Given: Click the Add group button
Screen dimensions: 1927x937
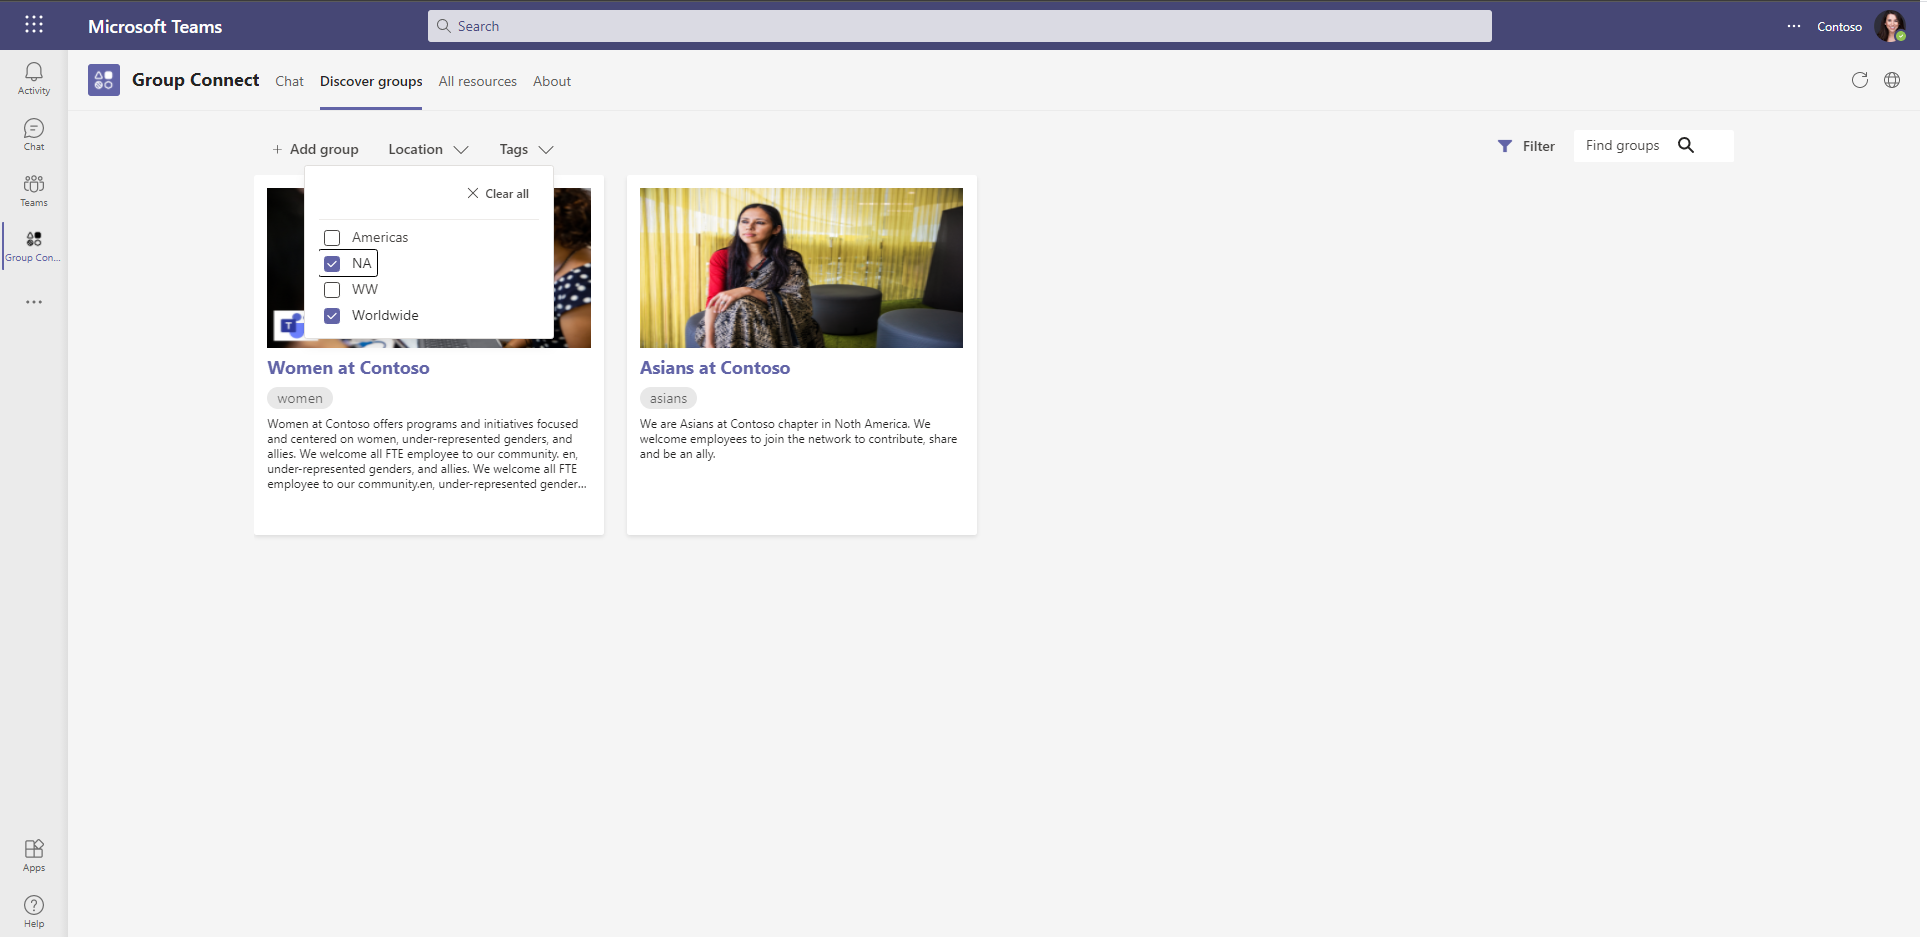Looking at the screenshot, I should coord(315,149).
